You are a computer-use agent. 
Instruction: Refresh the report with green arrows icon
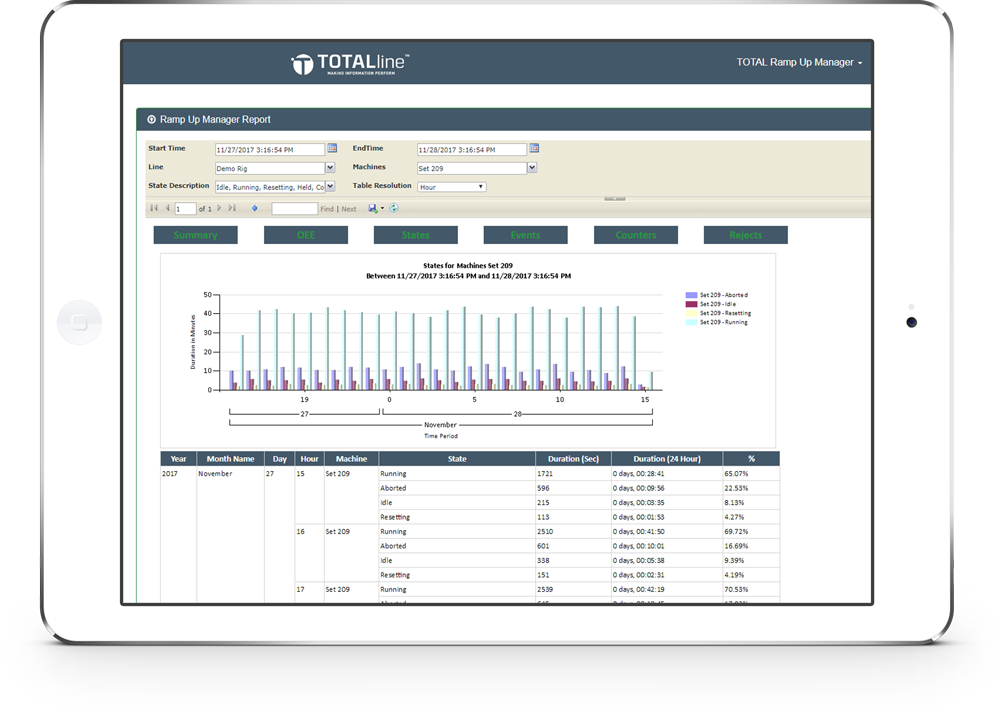tap(394, 208)
